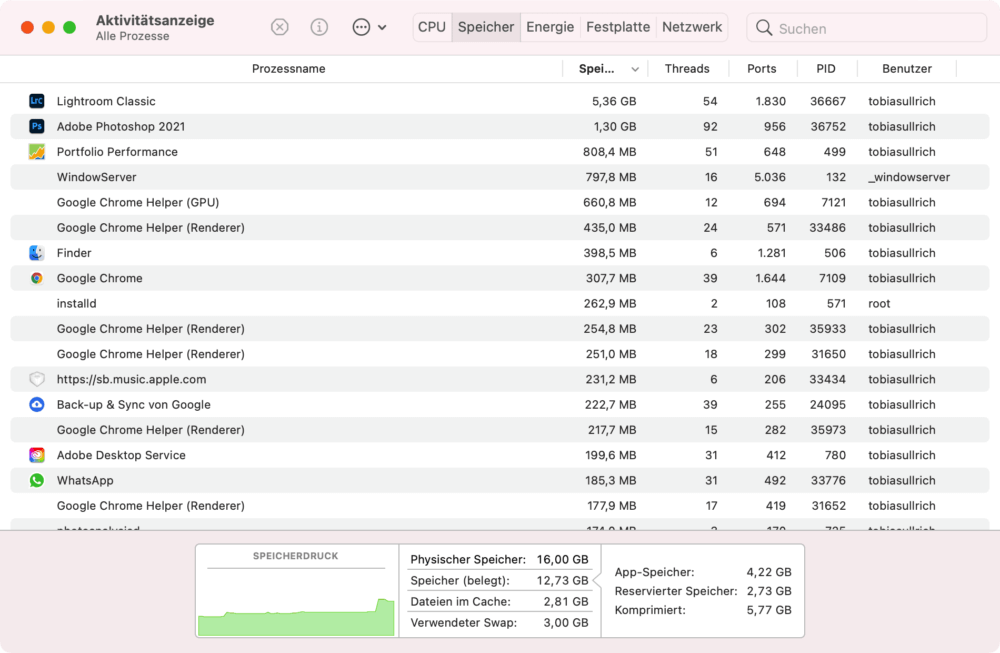Sort by the PID column header

[x=826, y=69]
